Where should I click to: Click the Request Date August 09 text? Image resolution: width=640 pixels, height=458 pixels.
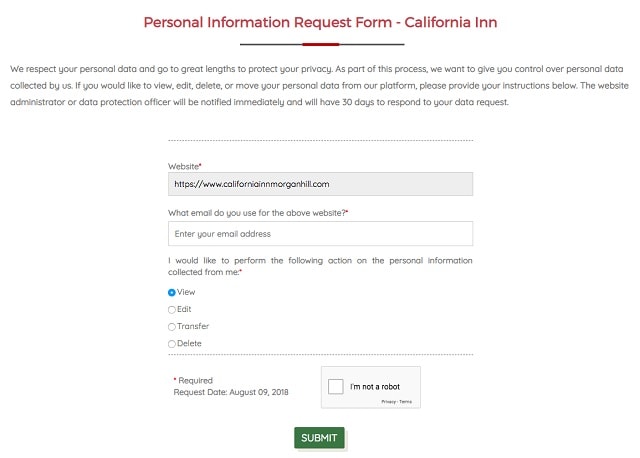pyautogui.click(x=231, y=392)
